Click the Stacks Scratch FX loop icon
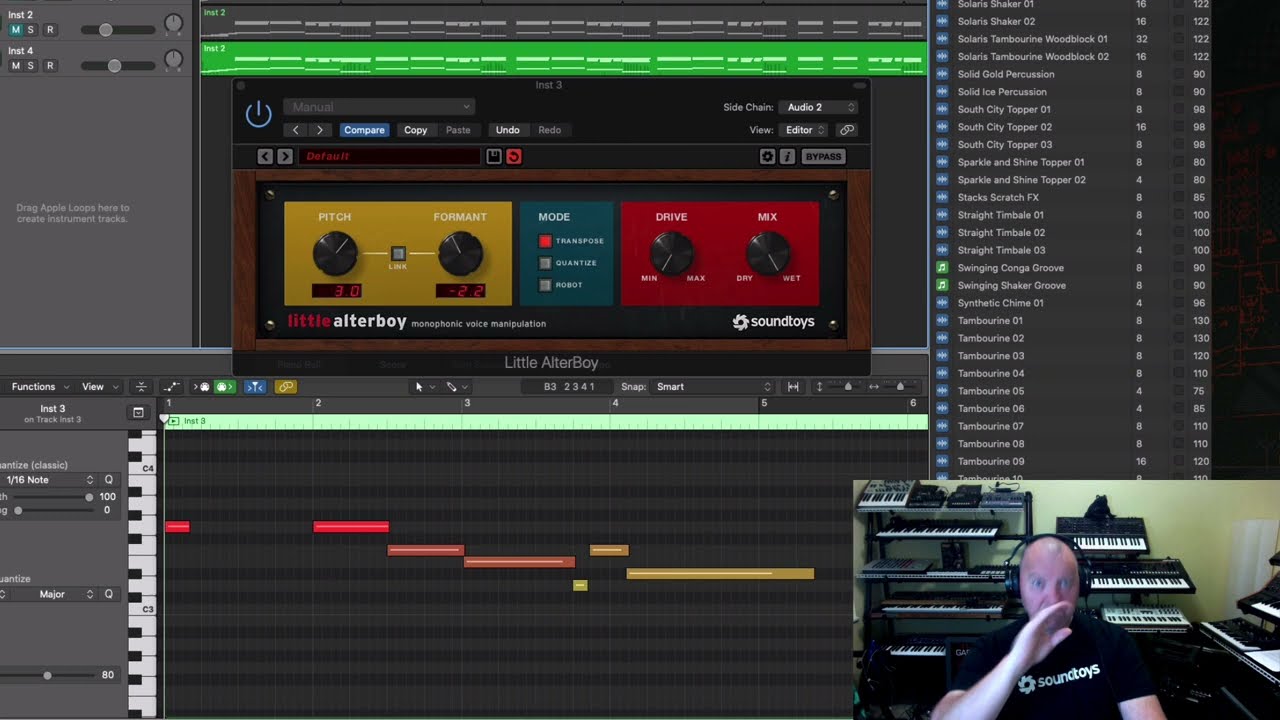Image resolution: width=1280 pixels, height=720 pixels. pos(941,198)
